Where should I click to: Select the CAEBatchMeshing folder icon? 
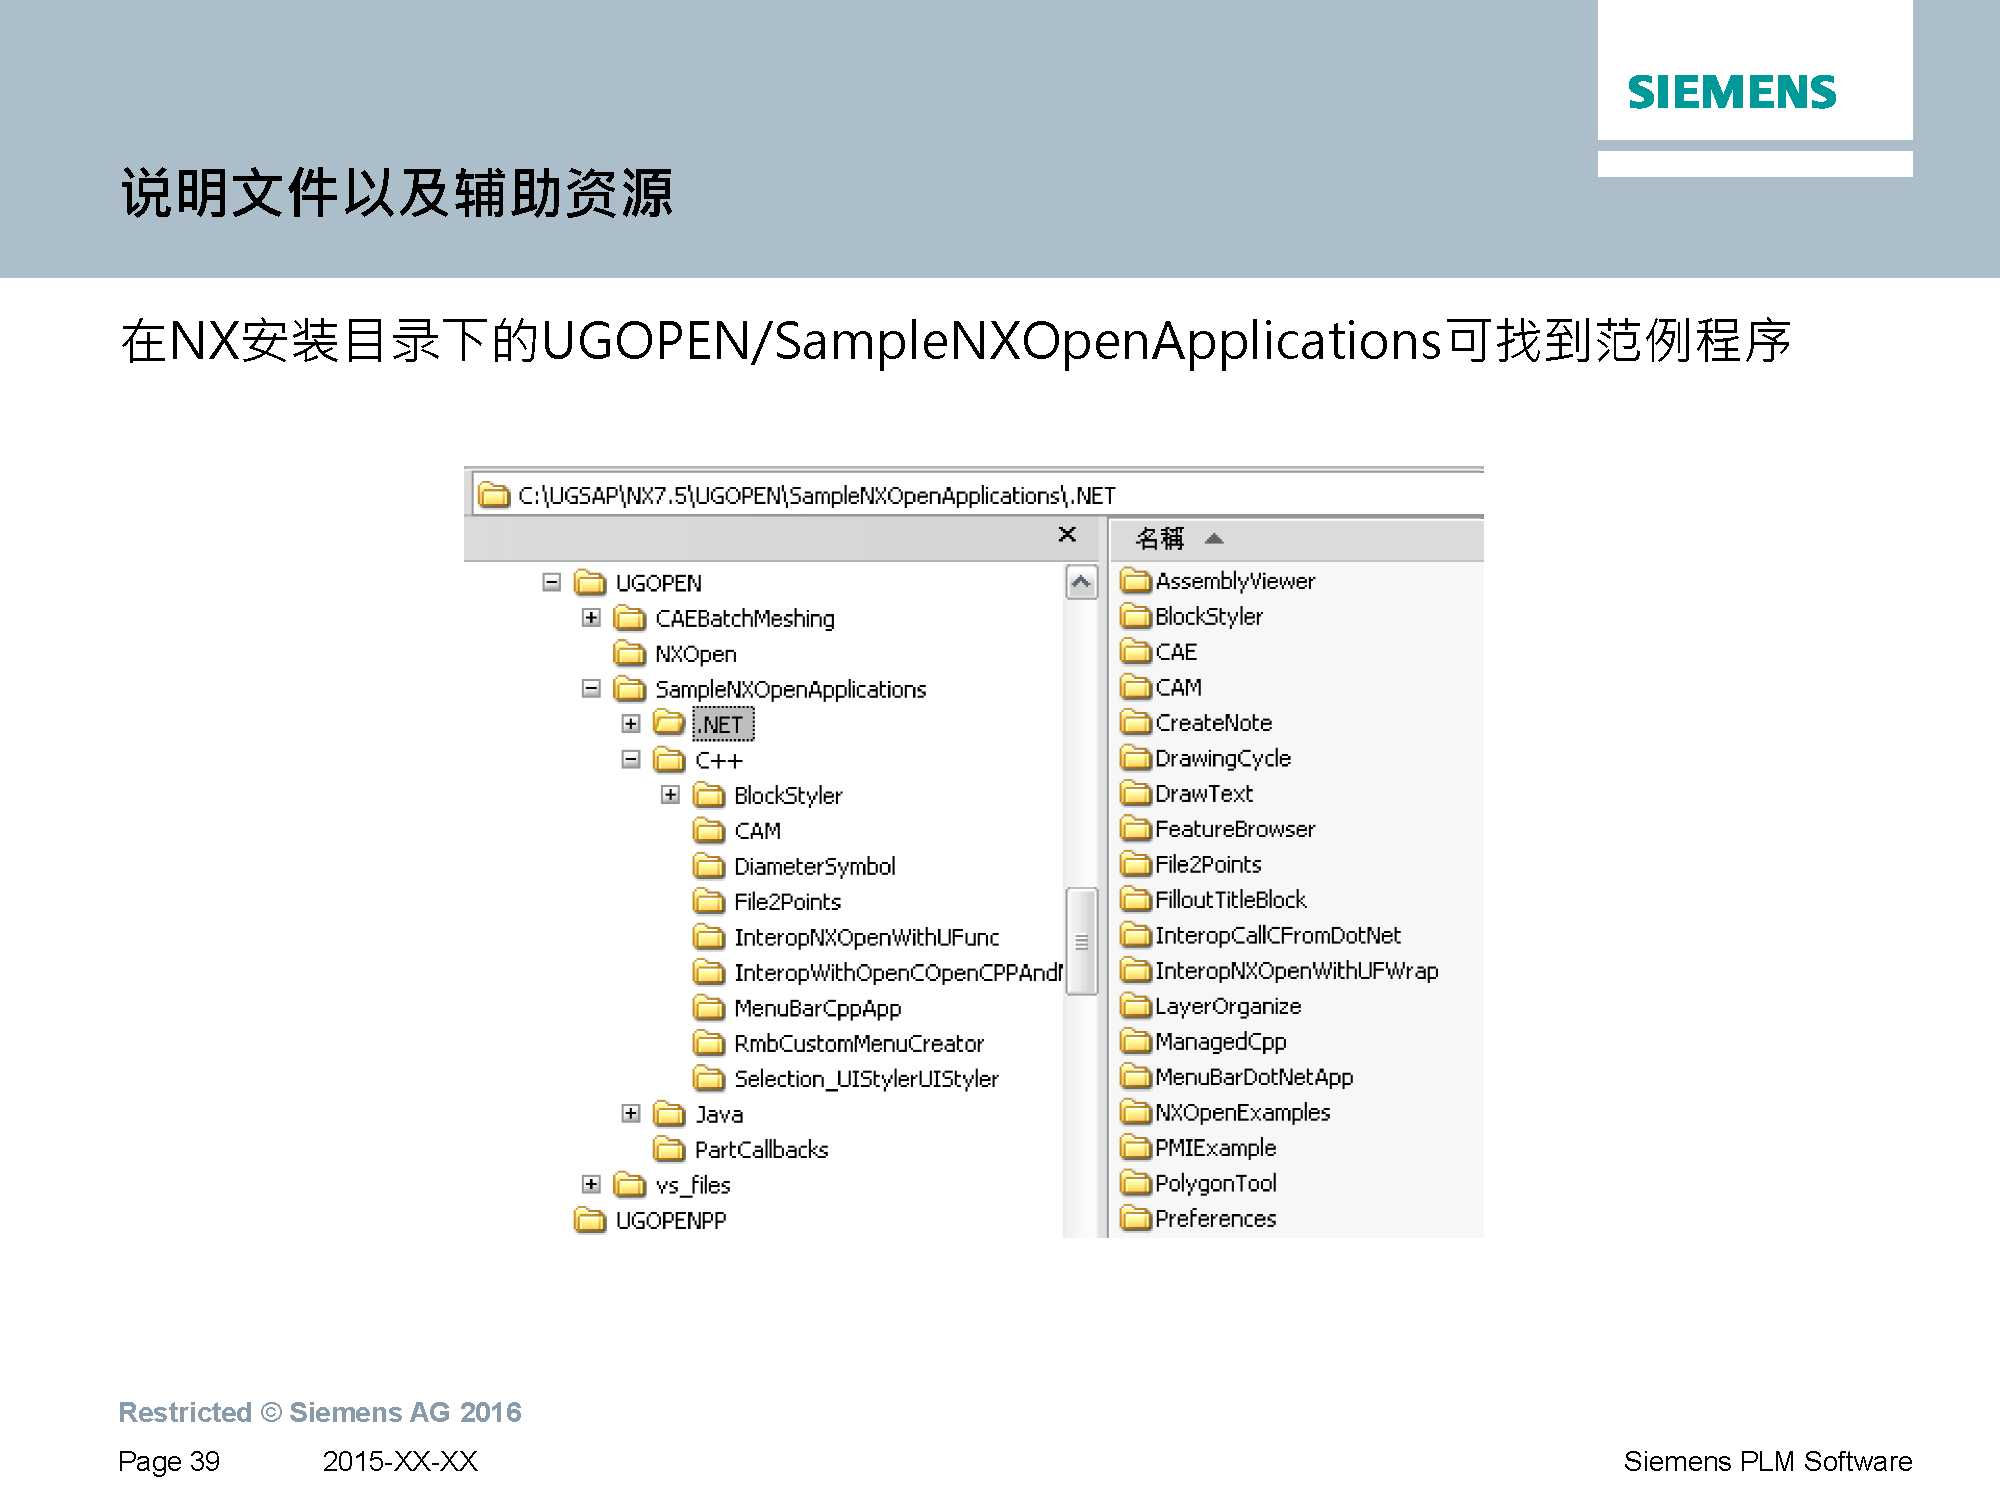coord(629,618)
